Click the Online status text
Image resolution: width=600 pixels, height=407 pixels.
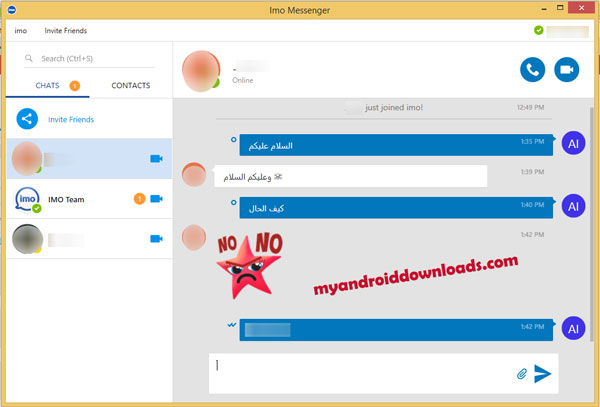pos(243,80)
